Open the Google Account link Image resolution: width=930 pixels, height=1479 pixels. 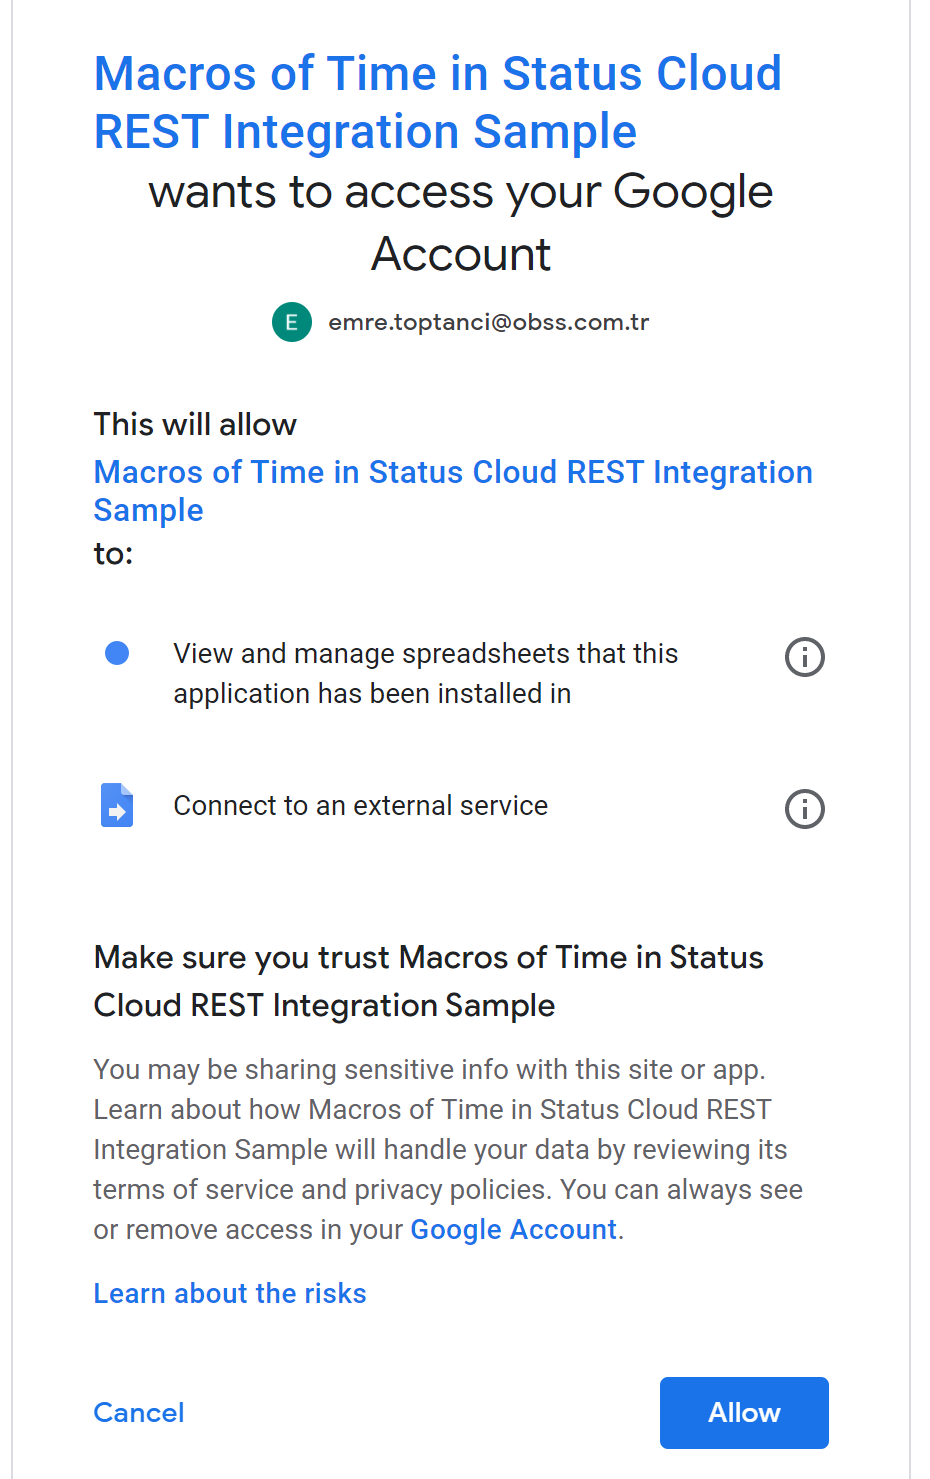pos(514,1229)
